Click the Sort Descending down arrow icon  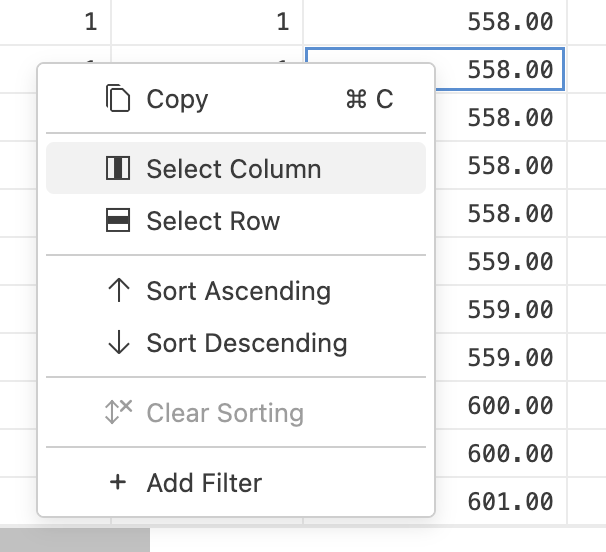118,343
